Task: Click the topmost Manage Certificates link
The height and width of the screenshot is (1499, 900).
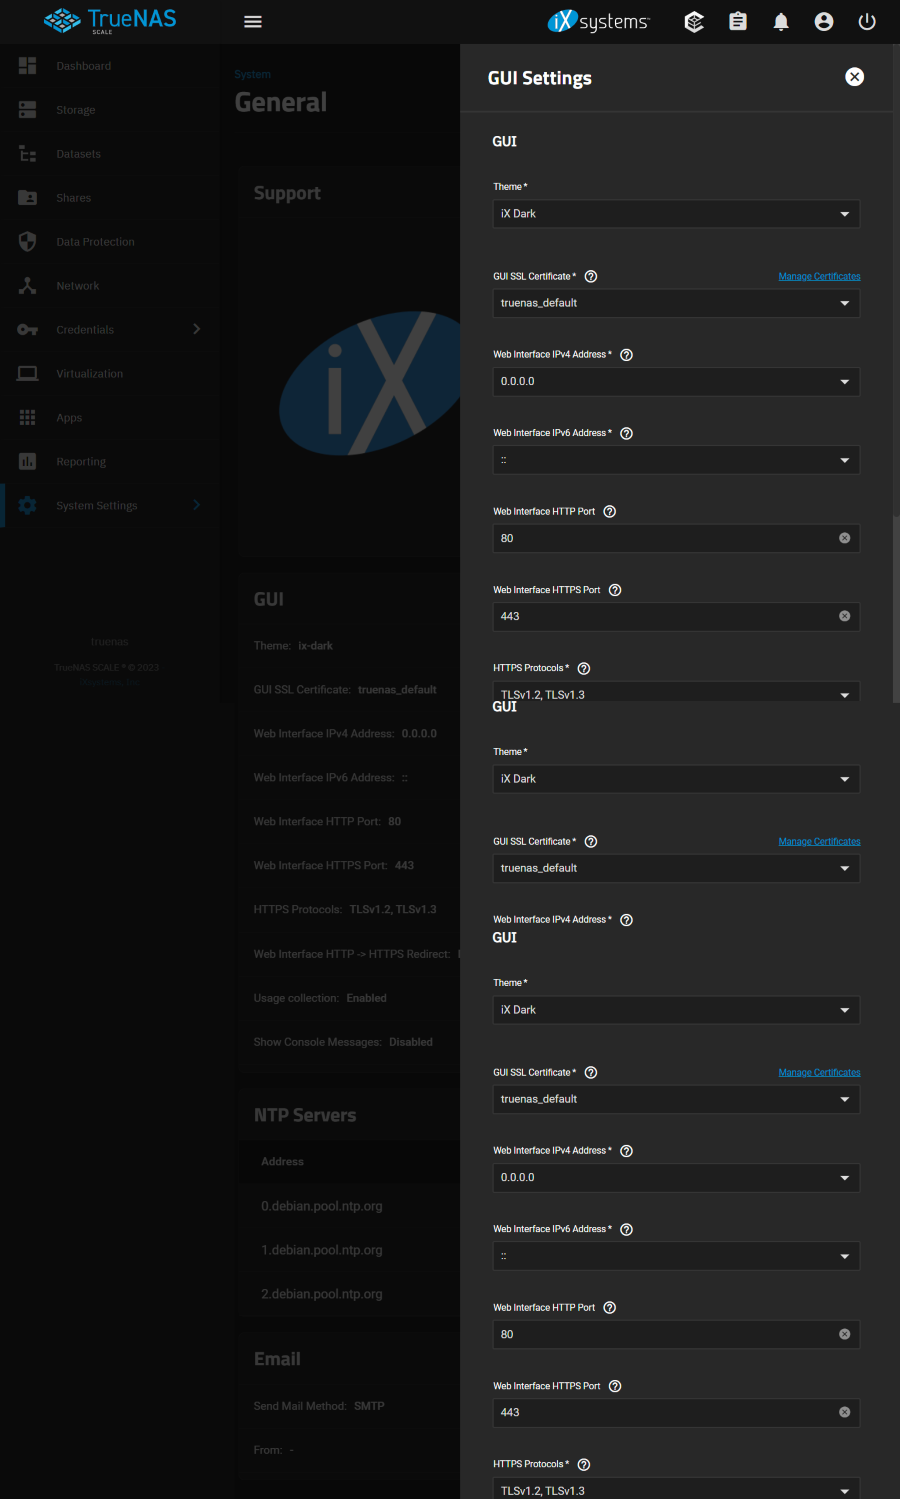Action: click(819, 276)
